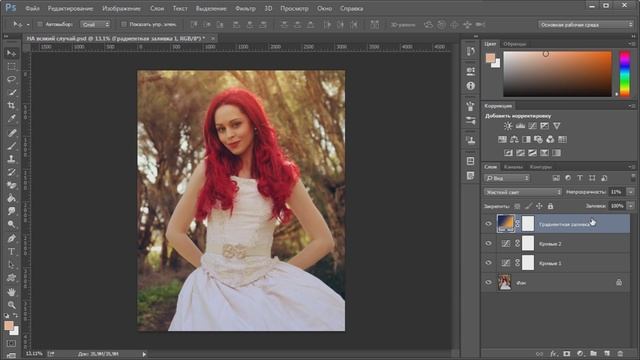Add layer mask from Layers panel bottom

[x=567, y=353]
